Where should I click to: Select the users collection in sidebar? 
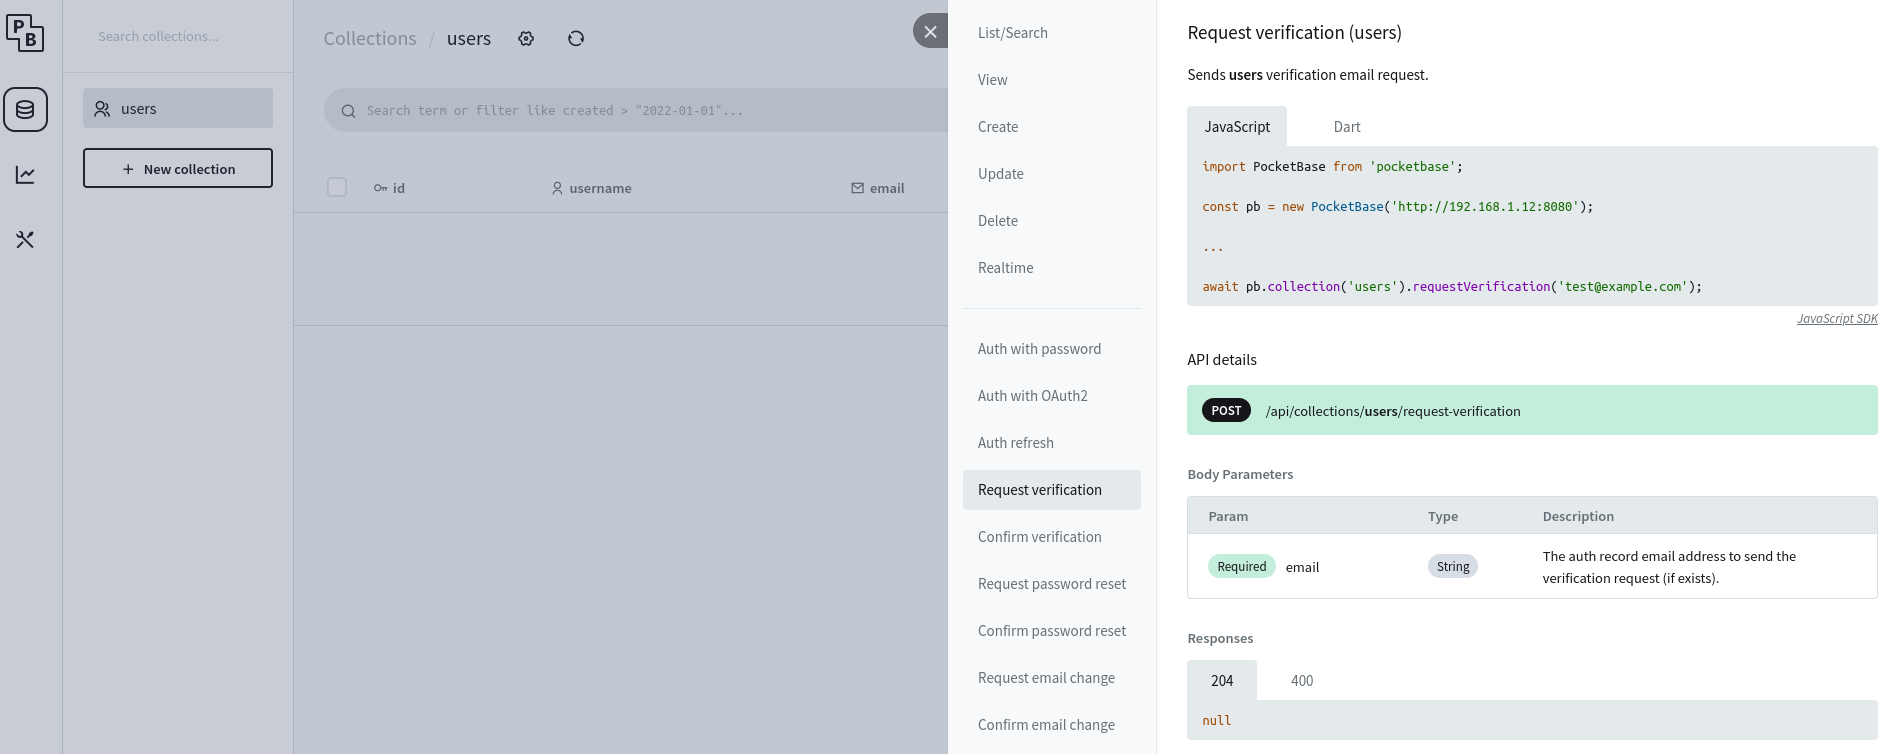point(178,109)
